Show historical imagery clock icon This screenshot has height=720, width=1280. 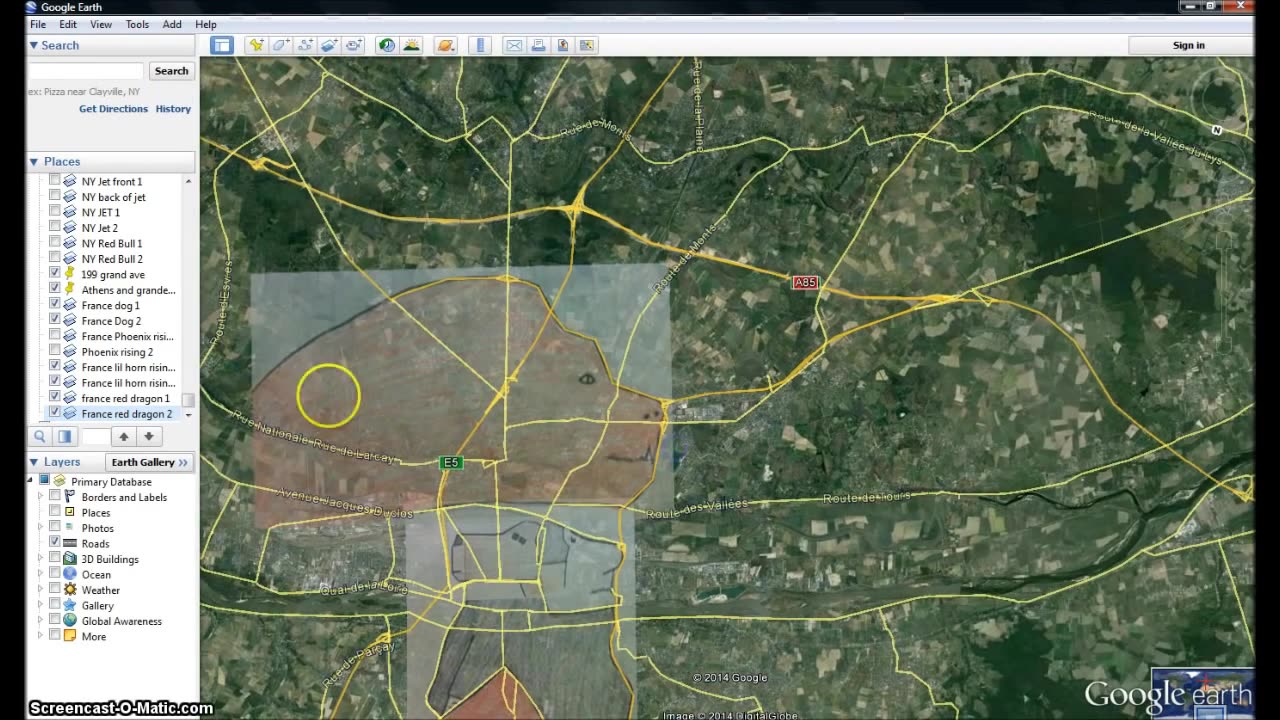(x=386, y=45)
